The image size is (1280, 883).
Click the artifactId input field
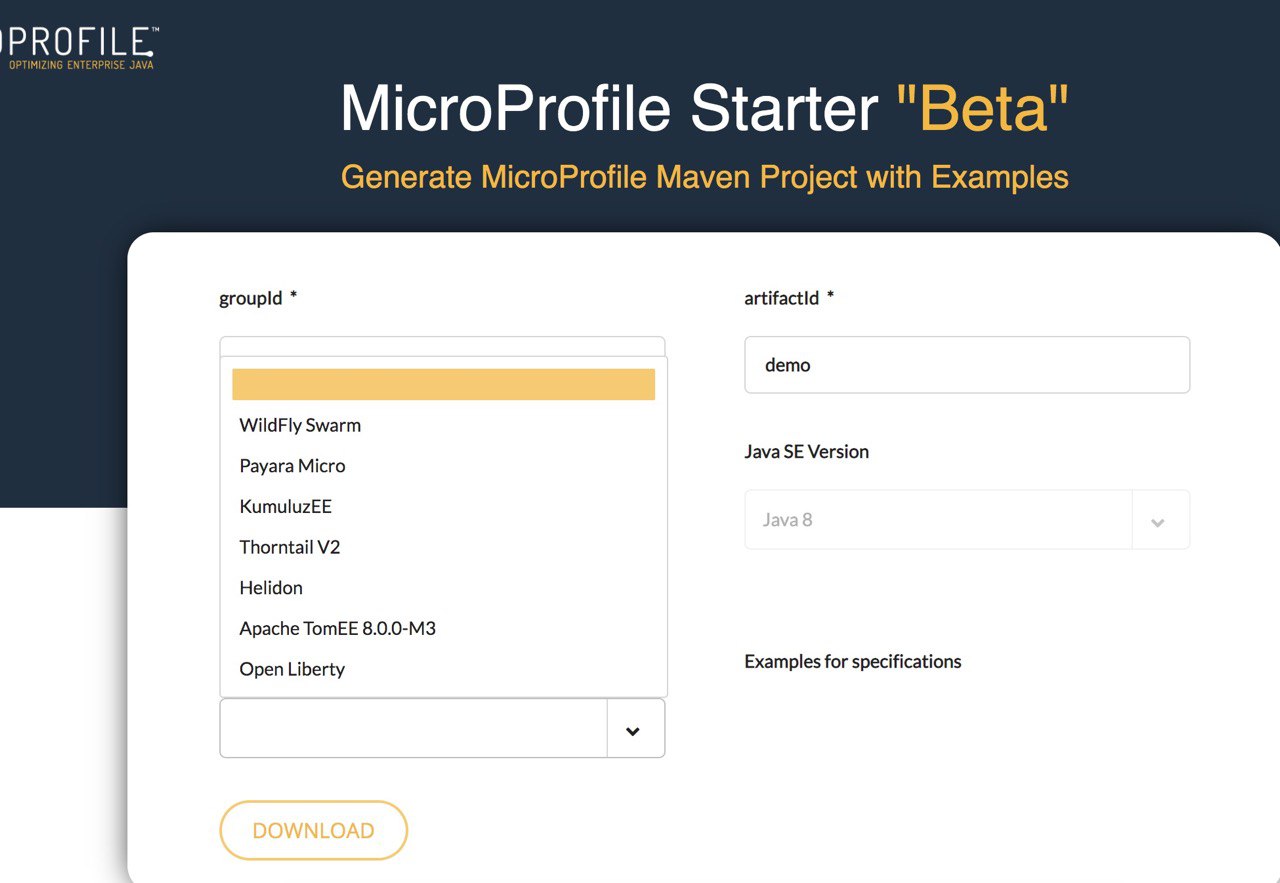tap(967, 365)
